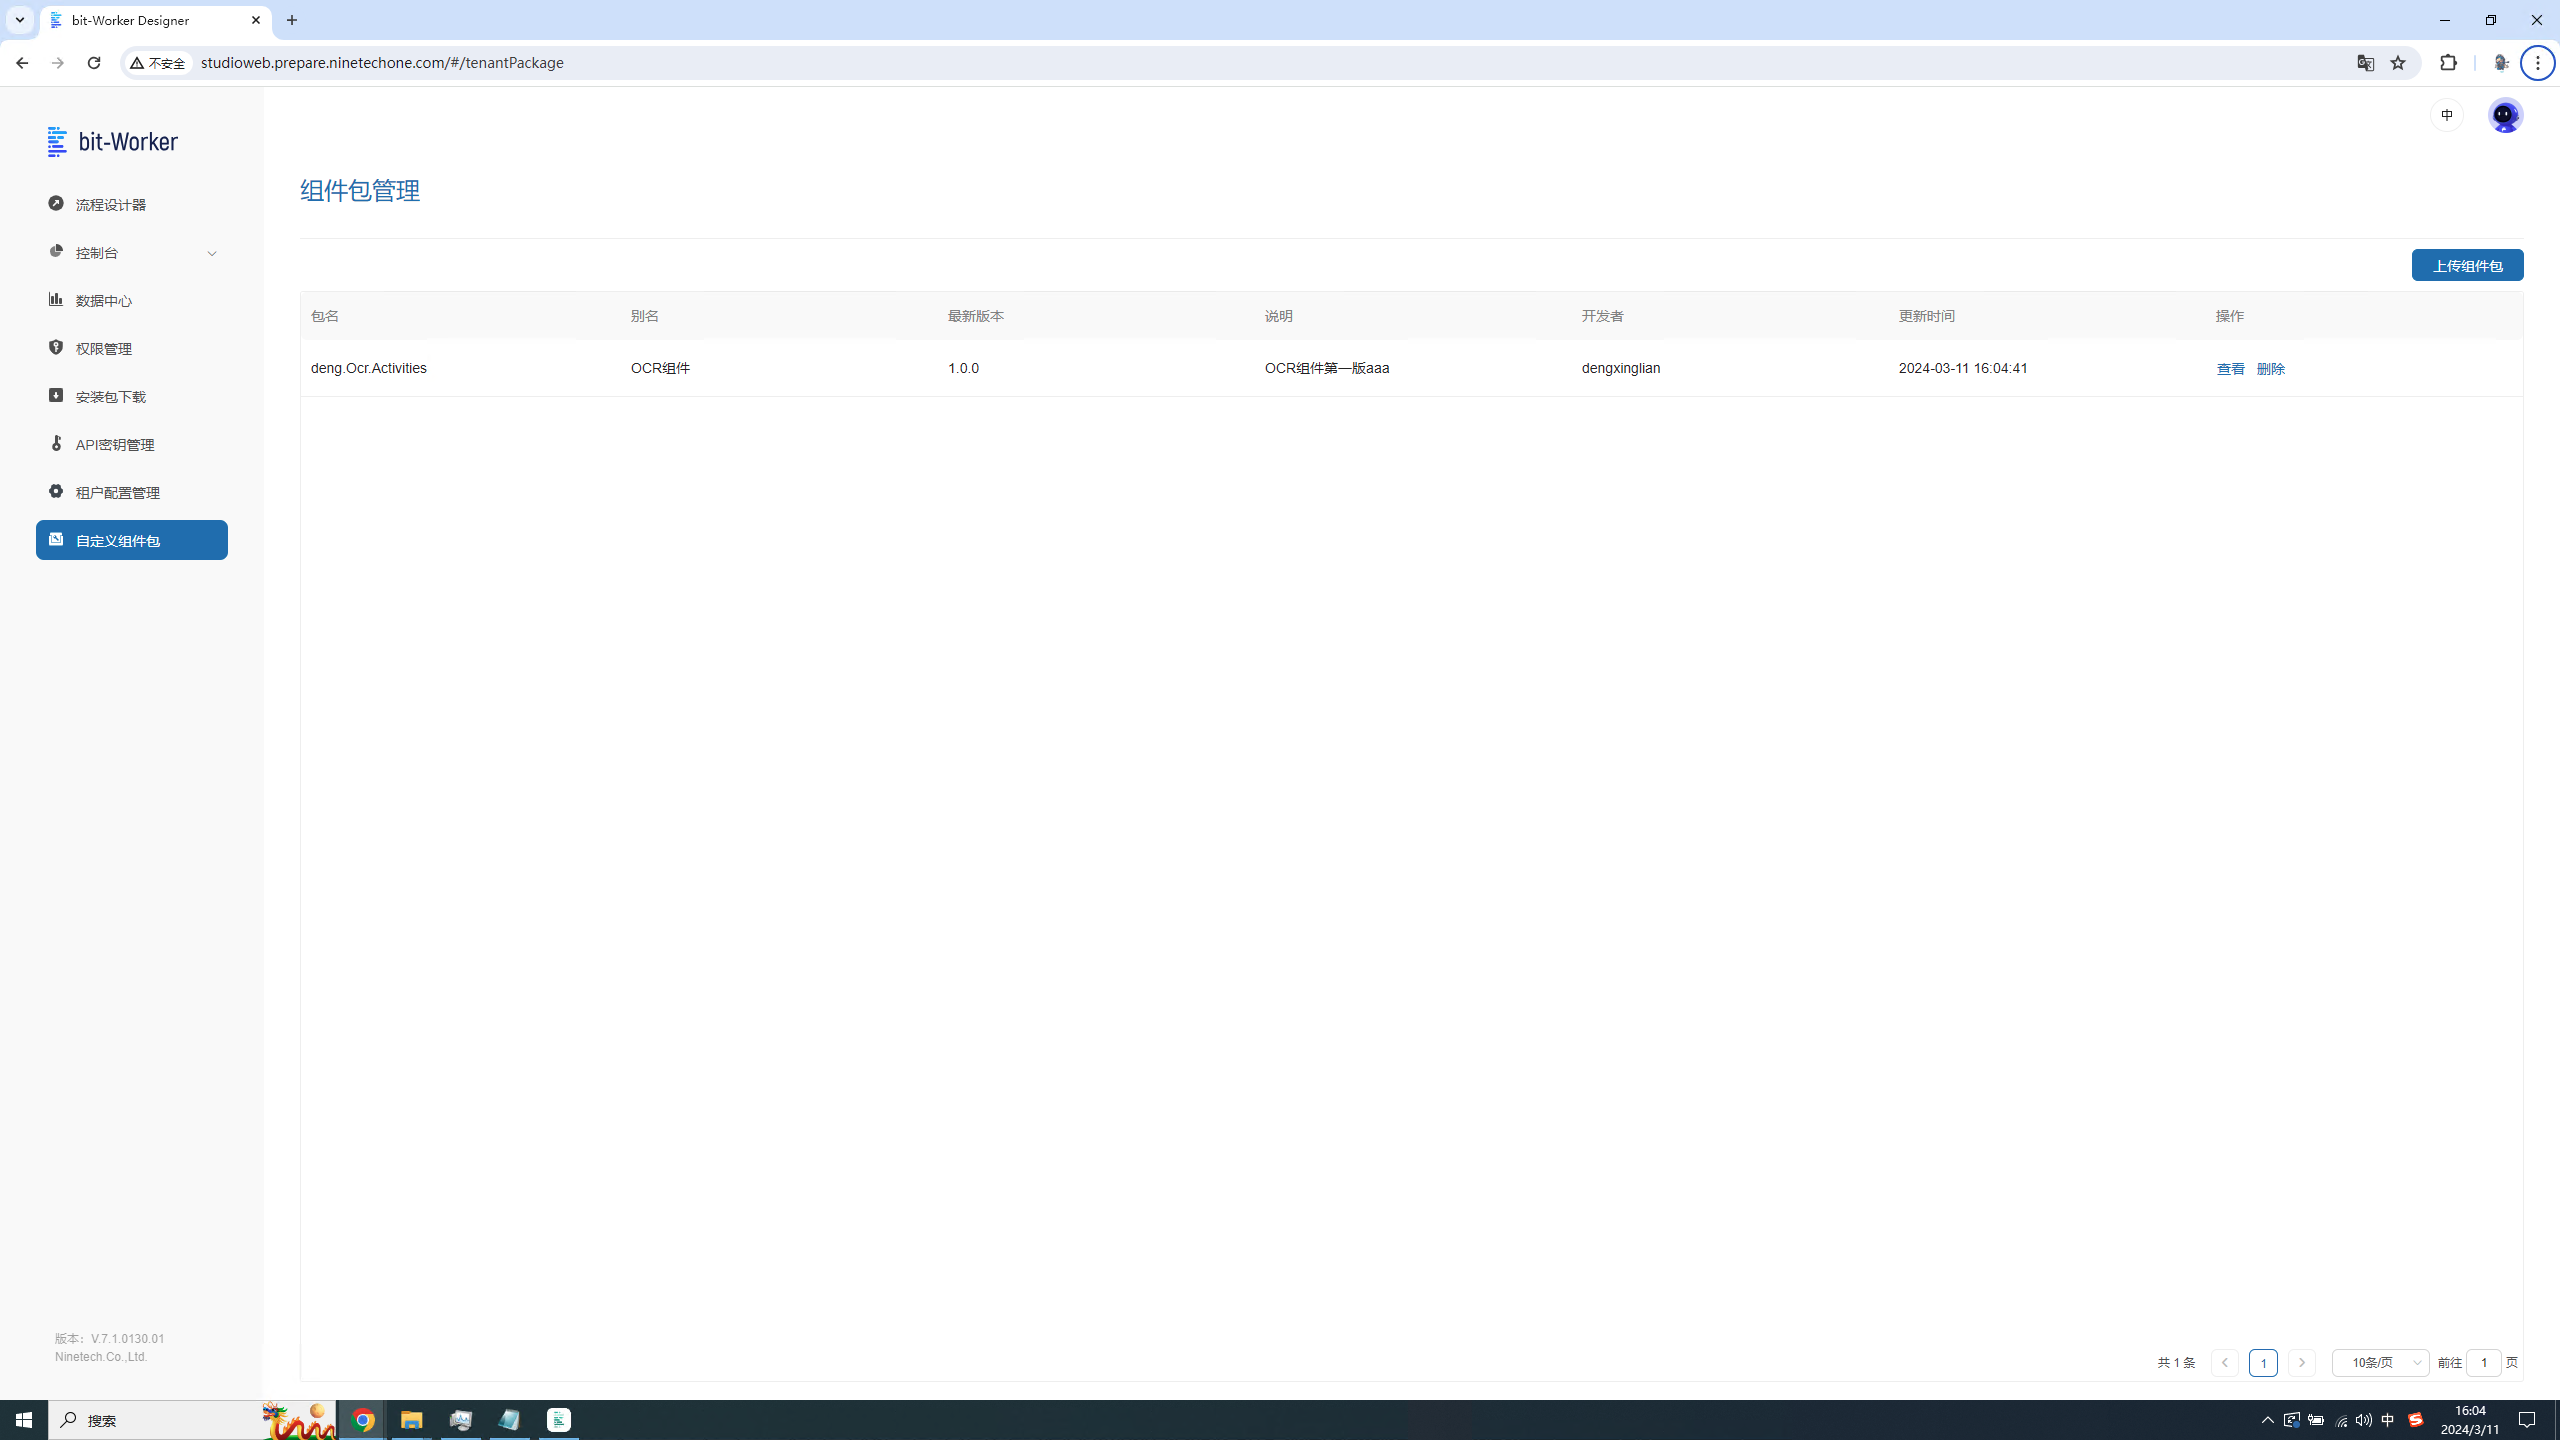
Task: Expand the 控制台 menu chevron
Action: pos(212,253)
